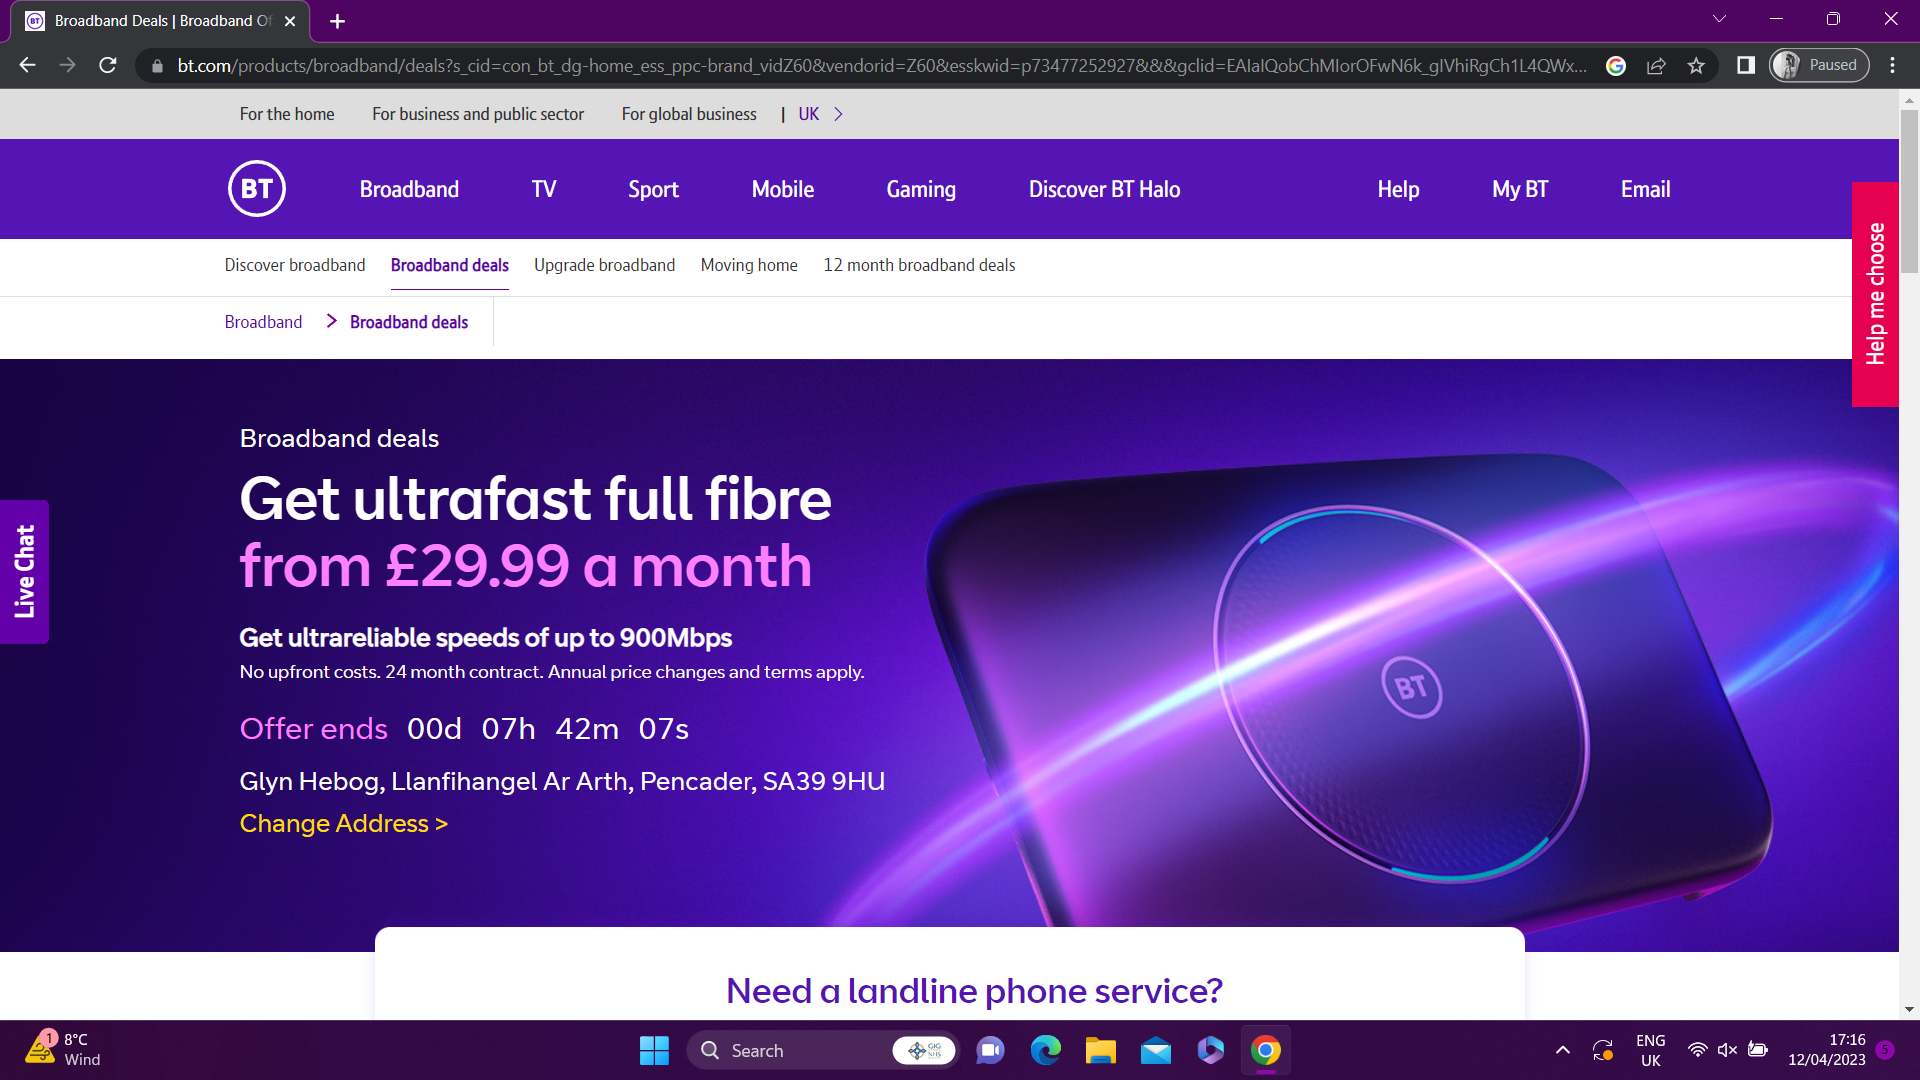Toggle the muted volume tray icon
The height and width of the screenshot is (1080, 1920).
click(x=1727, y=1050)
